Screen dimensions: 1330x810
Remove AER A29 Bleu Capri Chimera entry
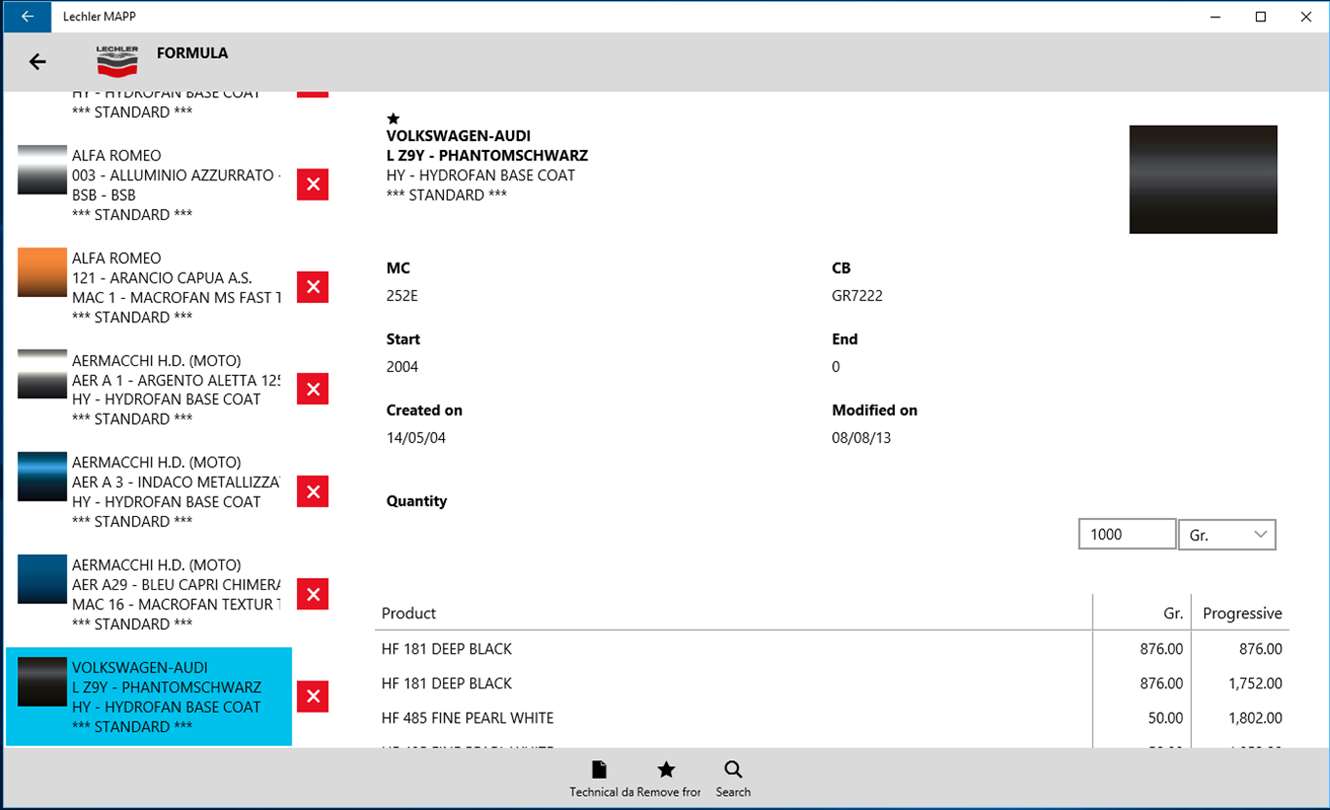(313, 594)
